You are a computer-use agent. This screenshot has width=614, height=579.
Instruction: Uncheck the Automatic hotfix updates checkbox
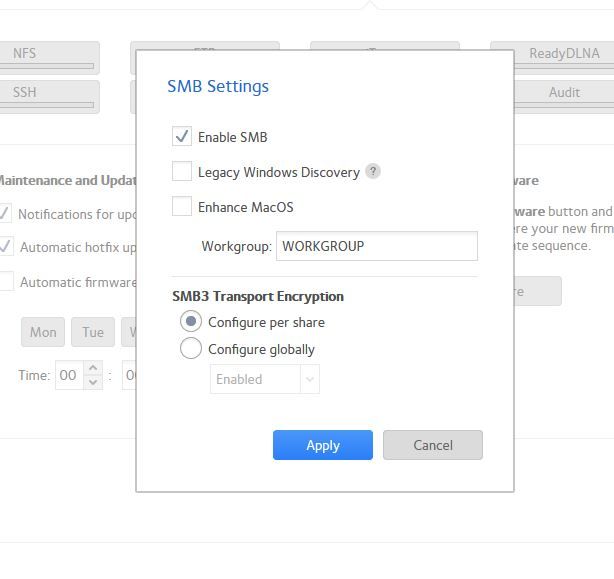tap(5, 247)
